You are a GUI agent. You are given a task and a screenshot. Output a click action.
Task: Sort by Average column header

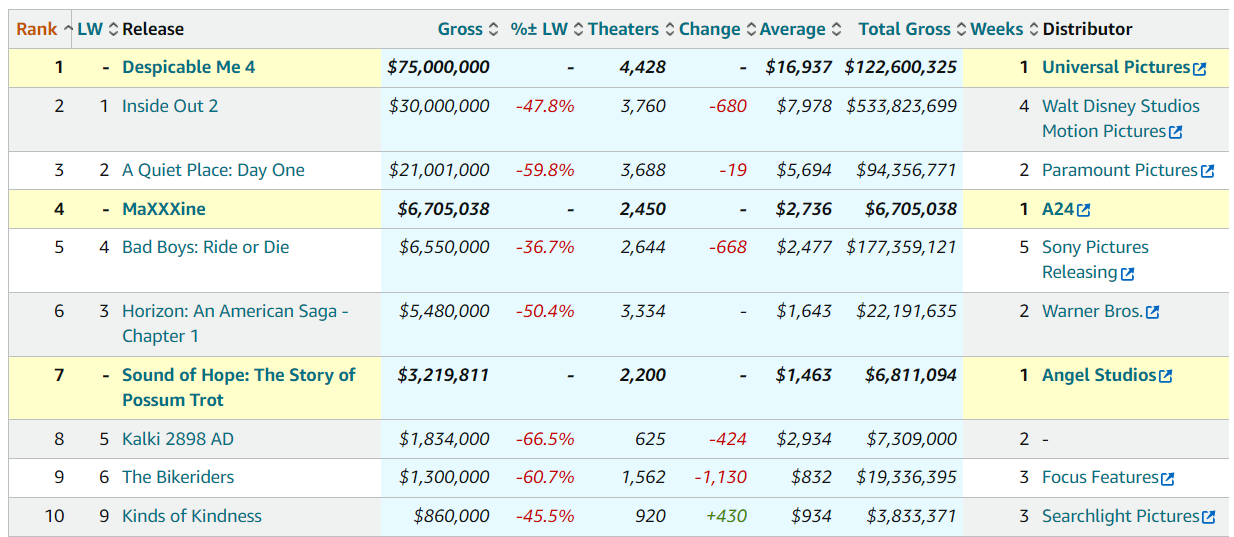click(x=792, y=29)
